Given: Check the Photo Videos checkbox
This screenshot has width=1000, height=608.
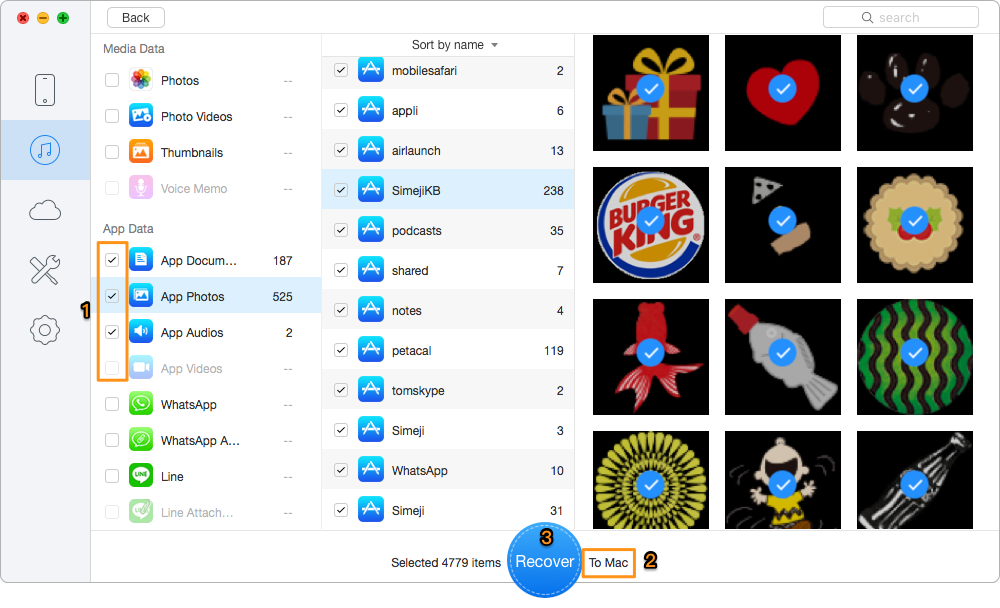Looking at the screenshot, I should [x=112, y=116].
